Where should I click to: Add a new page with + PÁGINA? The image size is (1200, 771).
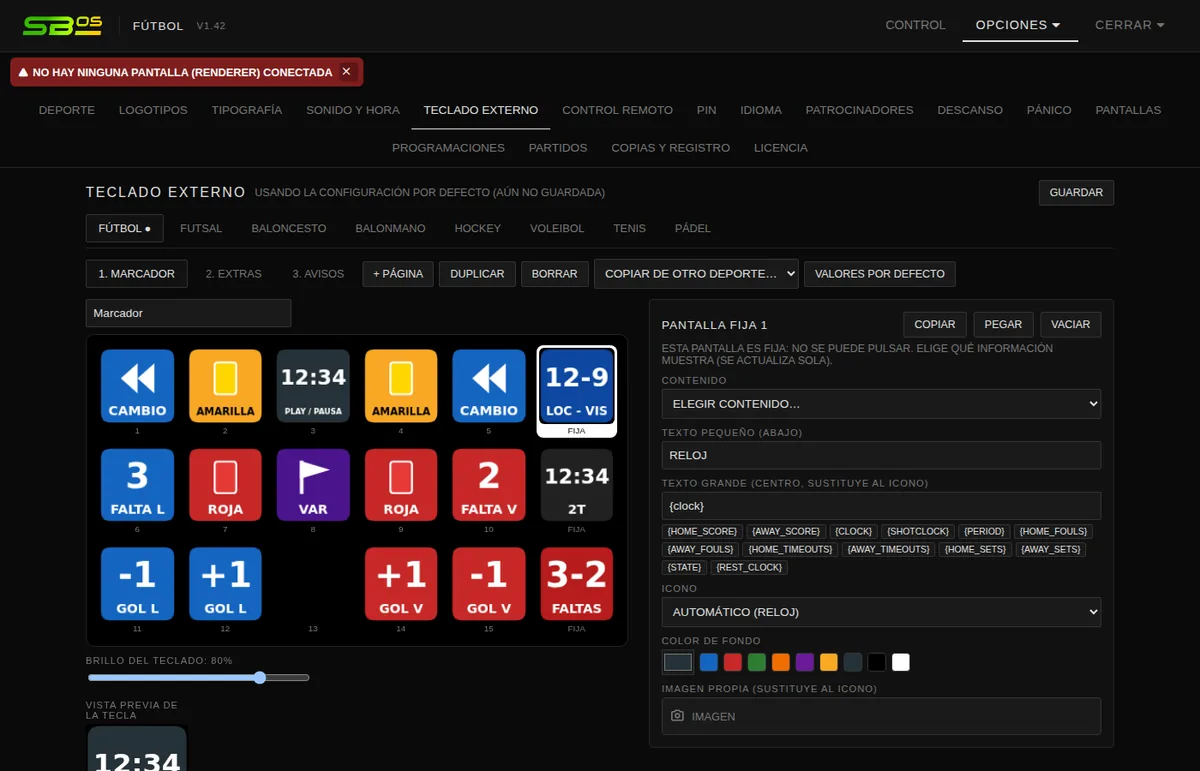coord(398,274)
